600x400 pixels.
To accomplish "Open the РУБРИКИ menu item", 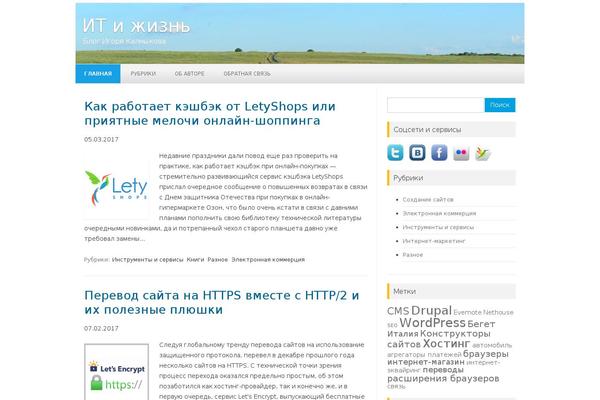I will coord(143,73).
